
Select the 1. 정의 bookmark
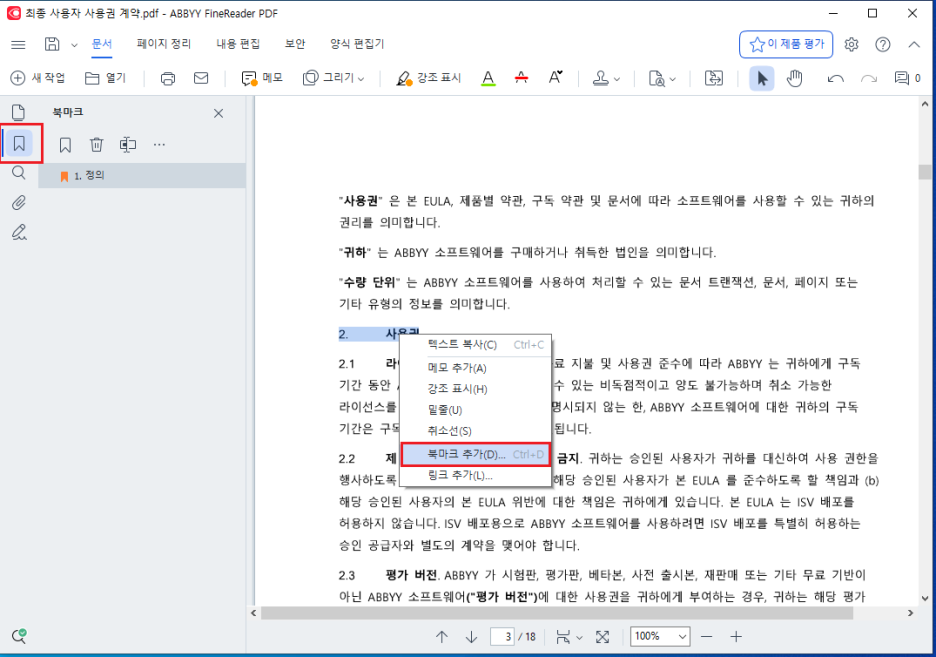(142, 176)
